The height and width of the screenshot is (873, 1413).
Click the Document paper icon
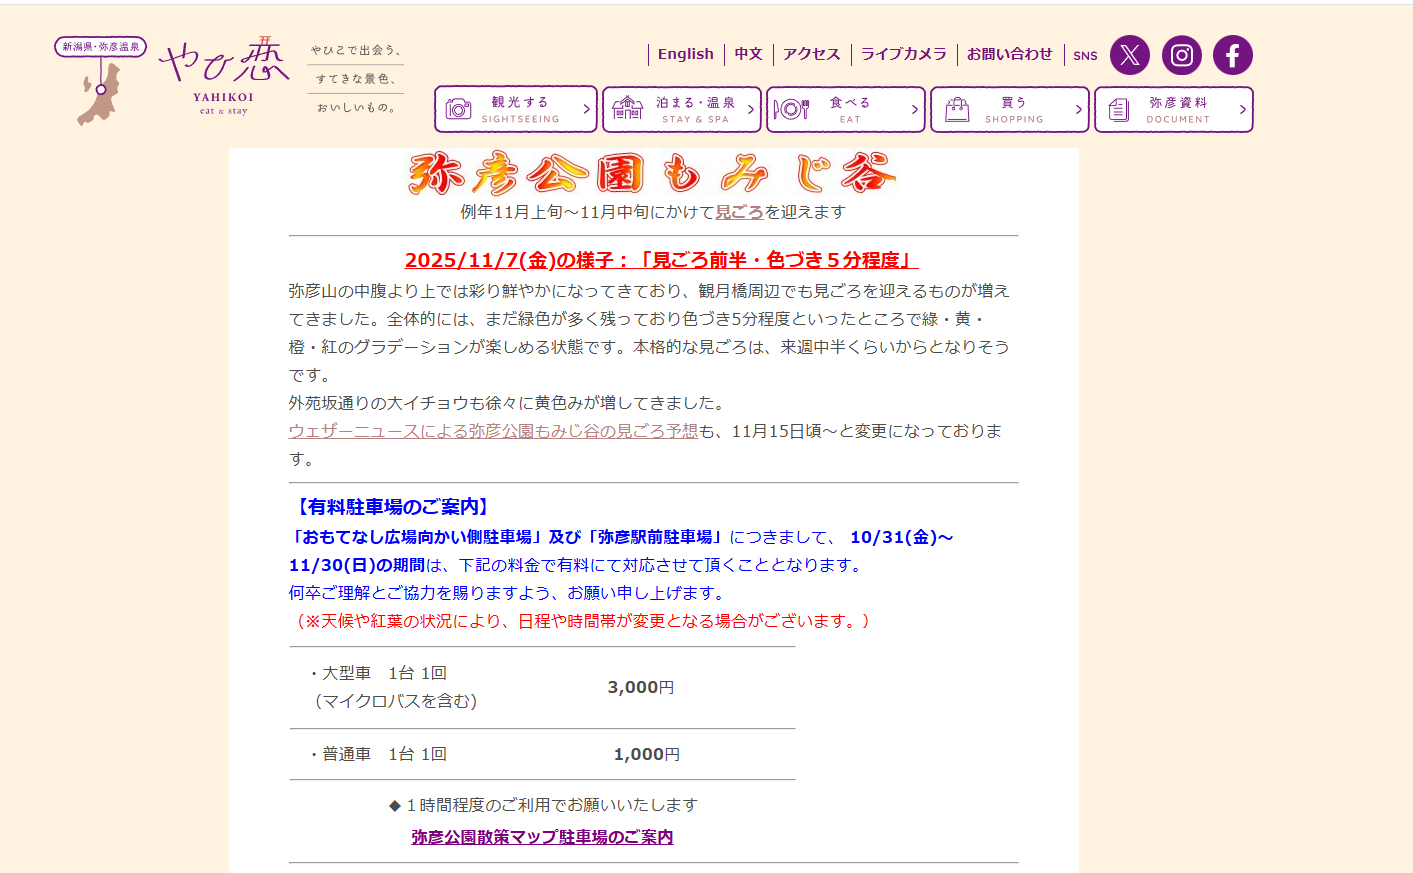(1119, 109)
